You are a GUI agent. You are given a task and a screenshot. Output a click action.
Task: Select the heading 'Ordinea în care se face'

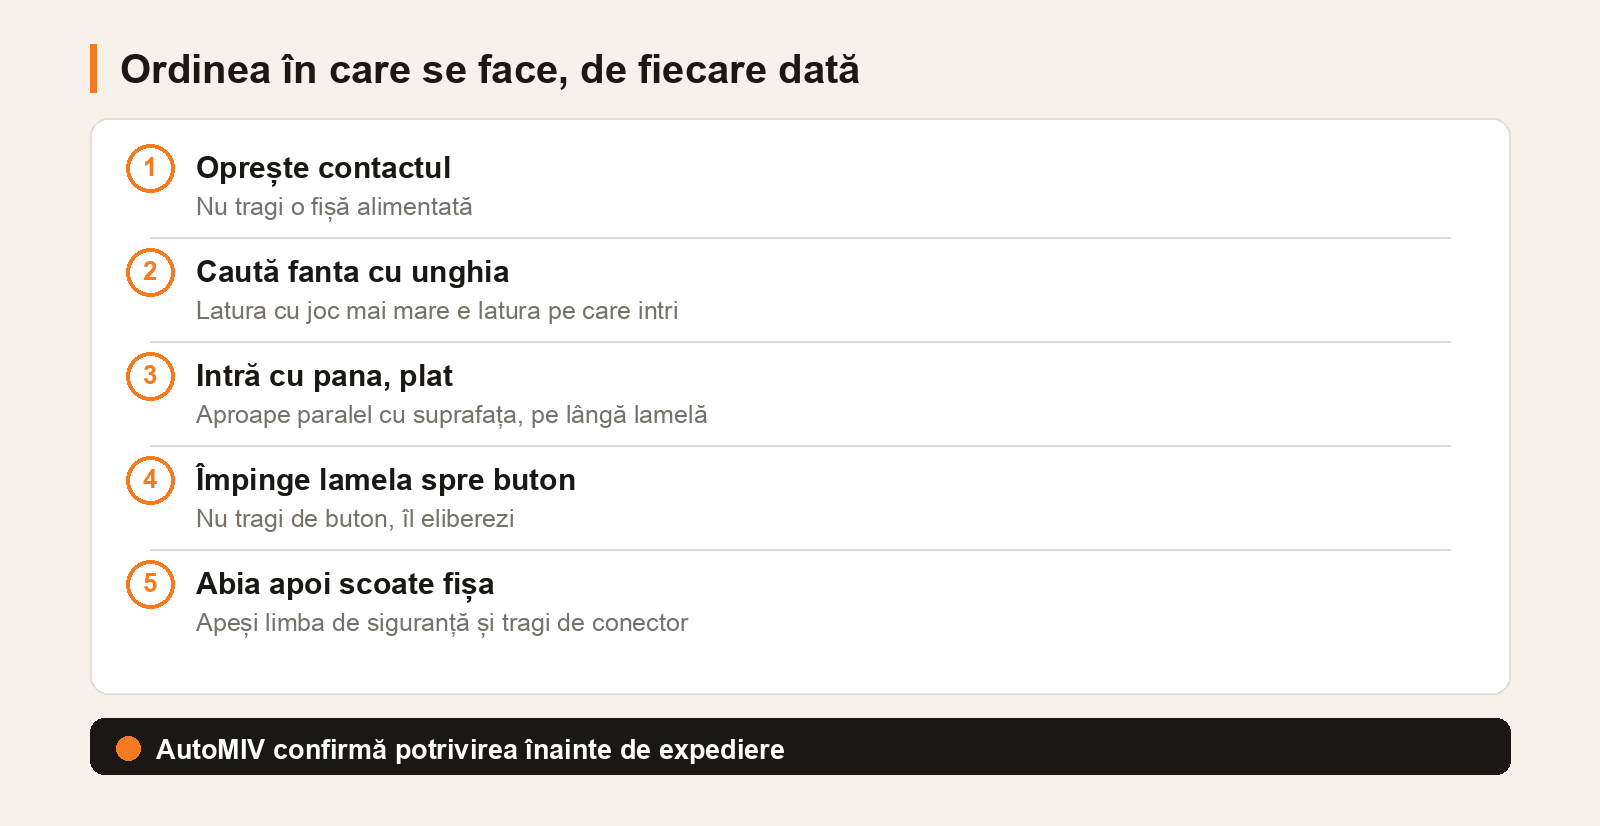click(x=490, y=69)
